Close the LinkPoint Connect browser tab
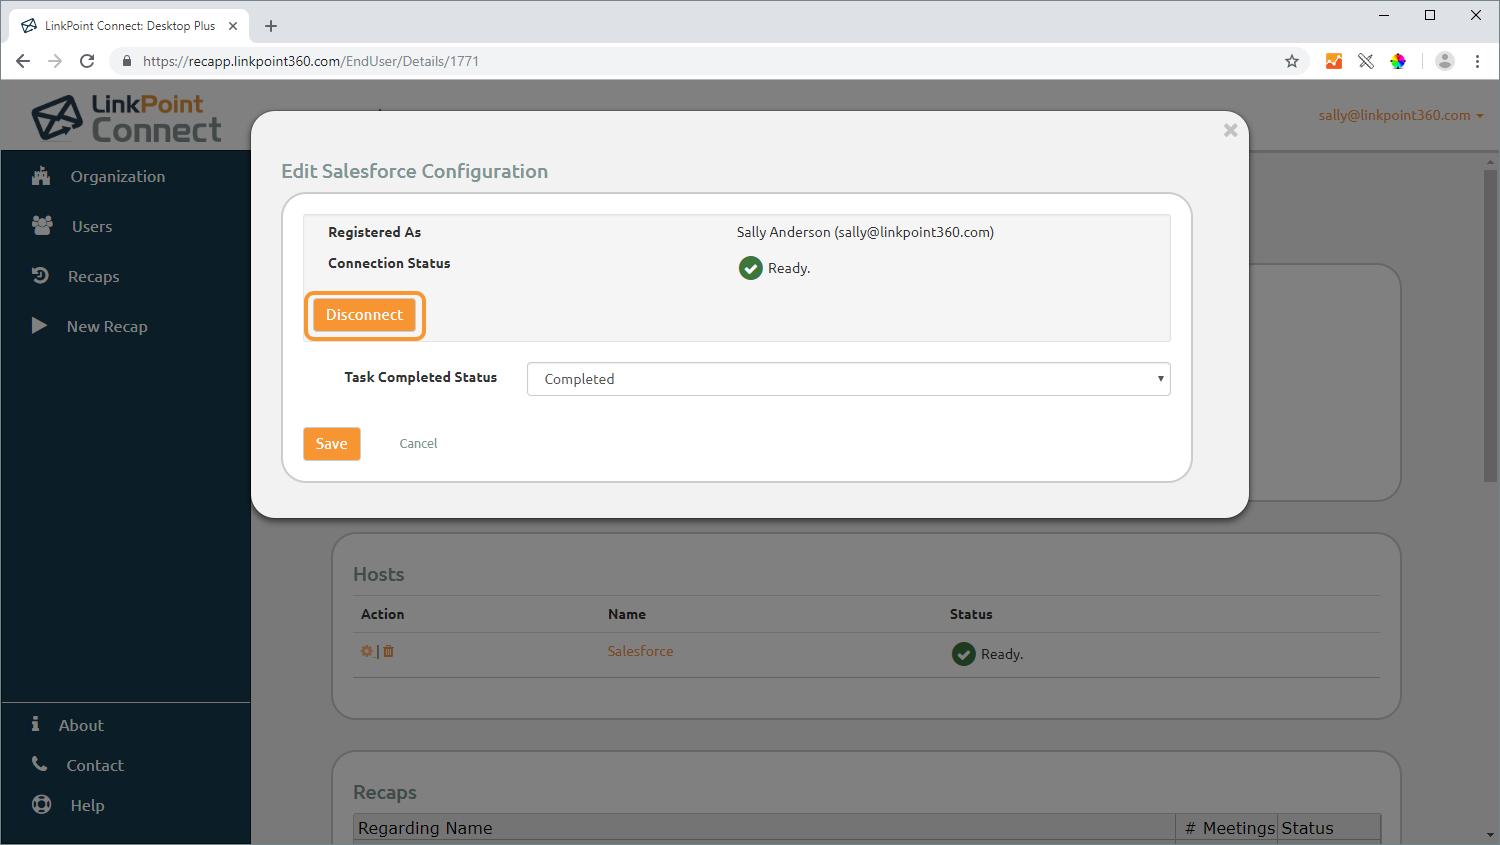The image size is (1500, 845). point(233,26)
